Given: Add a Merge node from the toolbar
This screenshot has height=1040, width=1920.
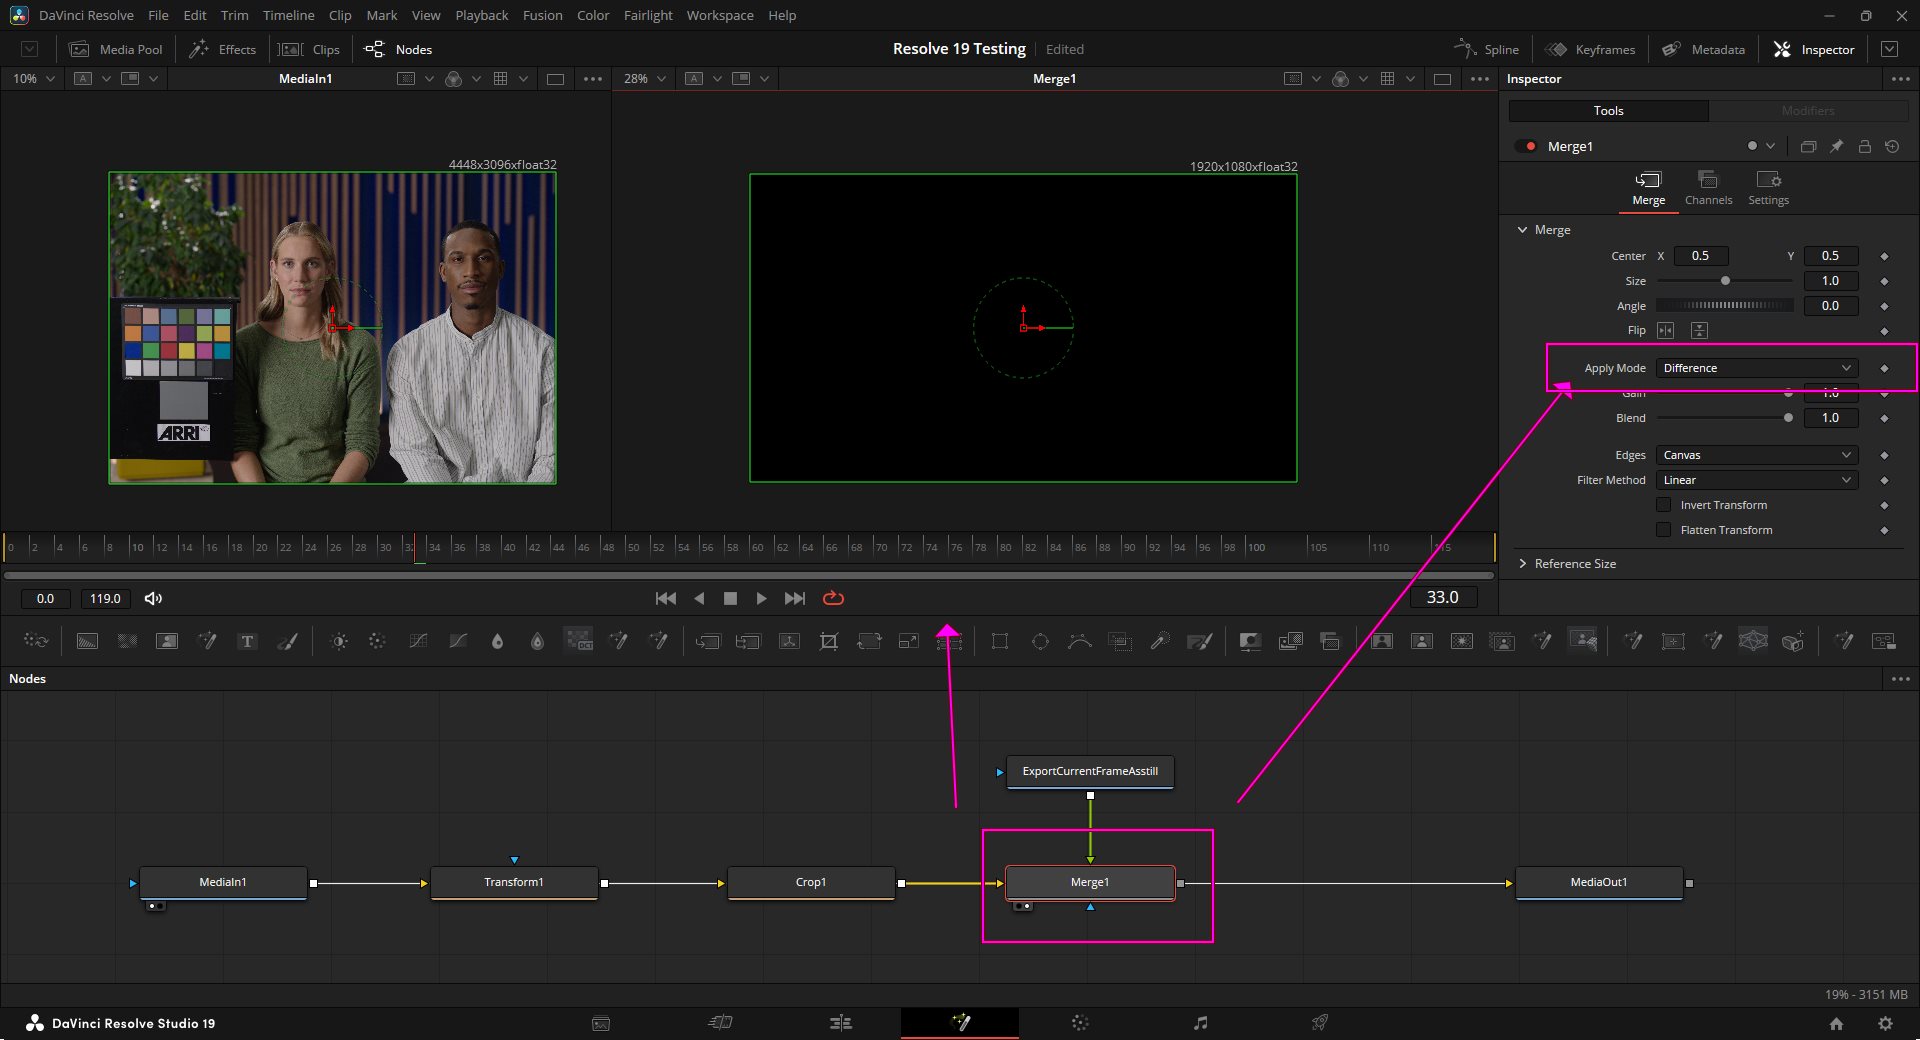Looking at the screenshot, I should (708, 642).
